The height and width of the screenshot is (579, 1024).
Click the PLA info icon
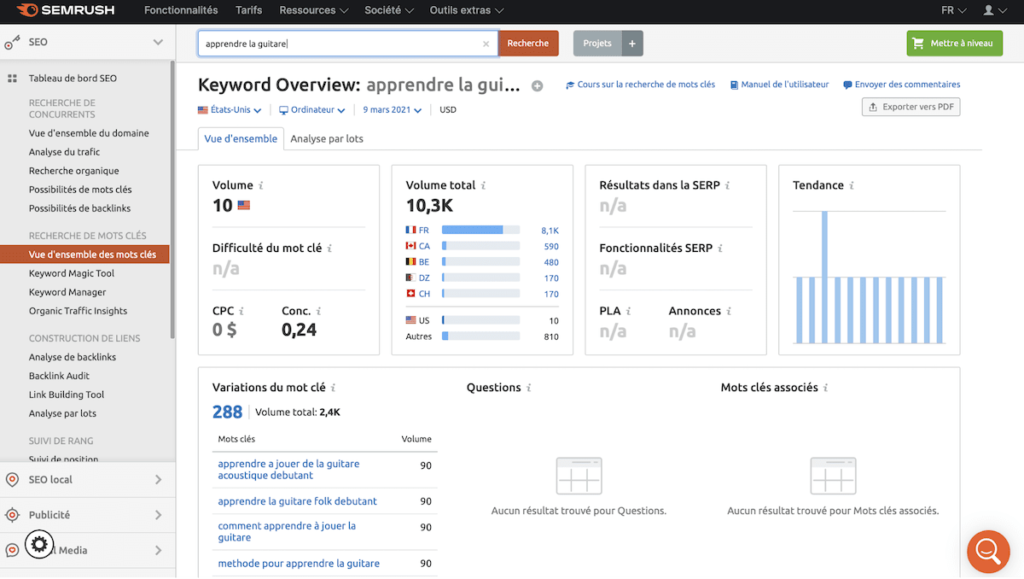628,311
